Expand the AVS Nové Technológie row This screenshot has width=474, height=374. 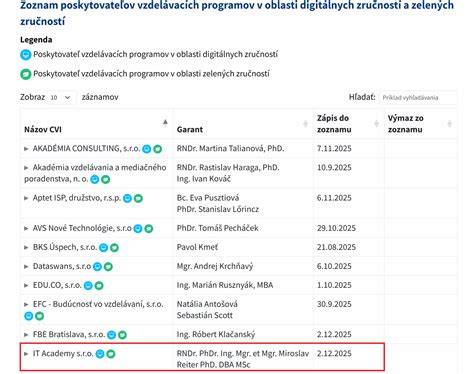[x=26, y=228]
